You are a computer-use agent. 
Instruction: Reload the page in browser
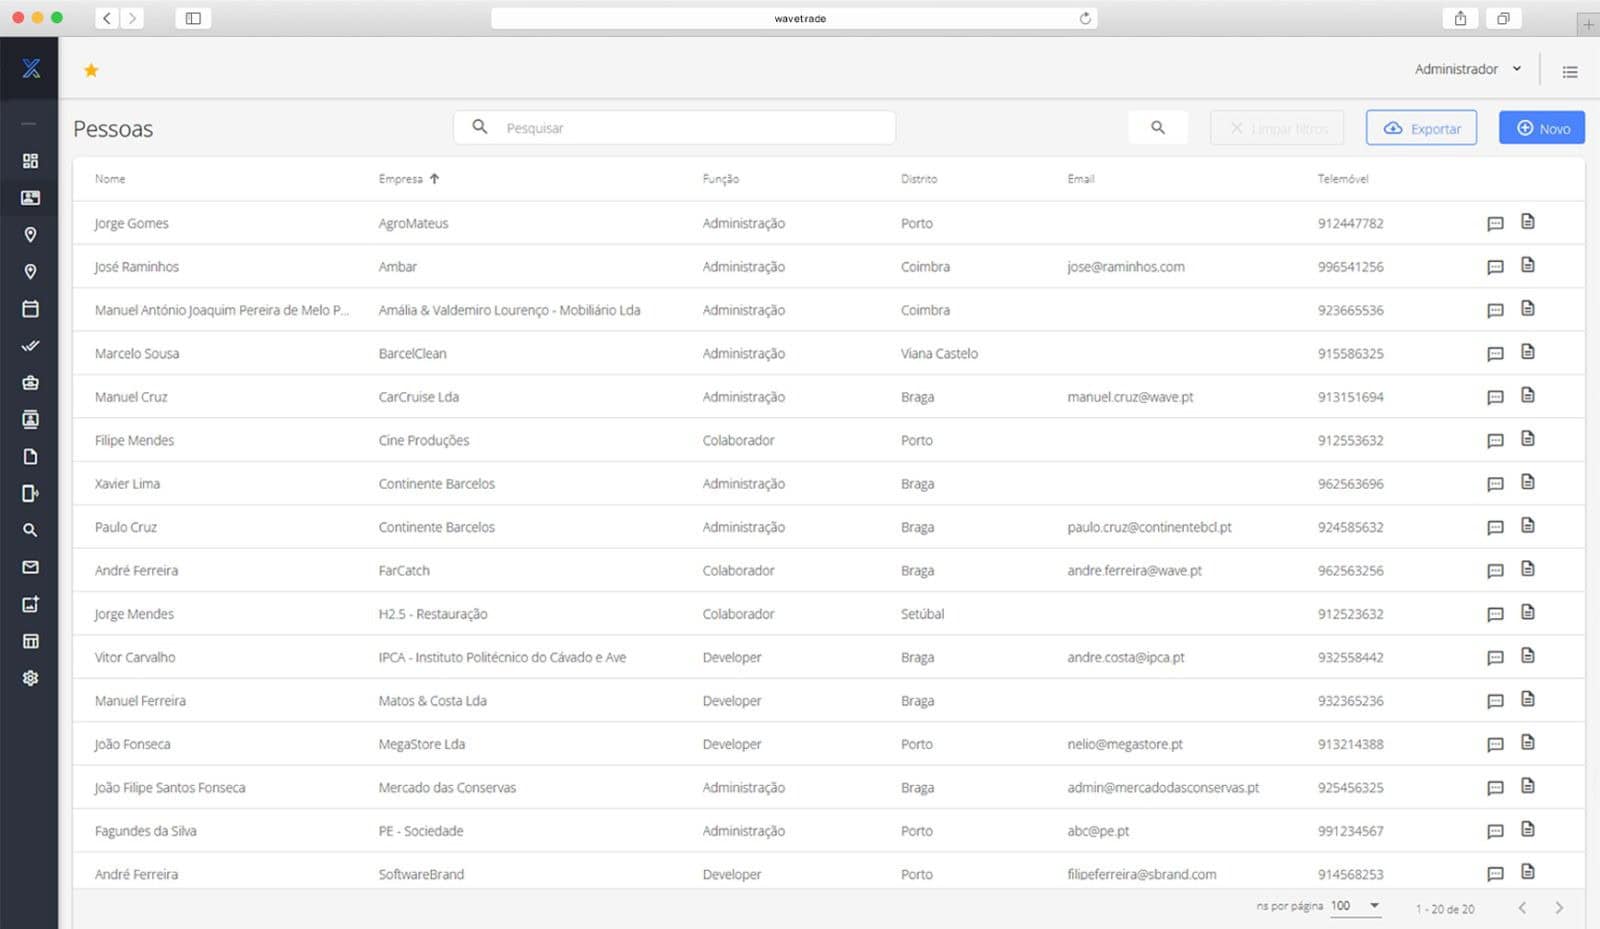coord(1085,18)
